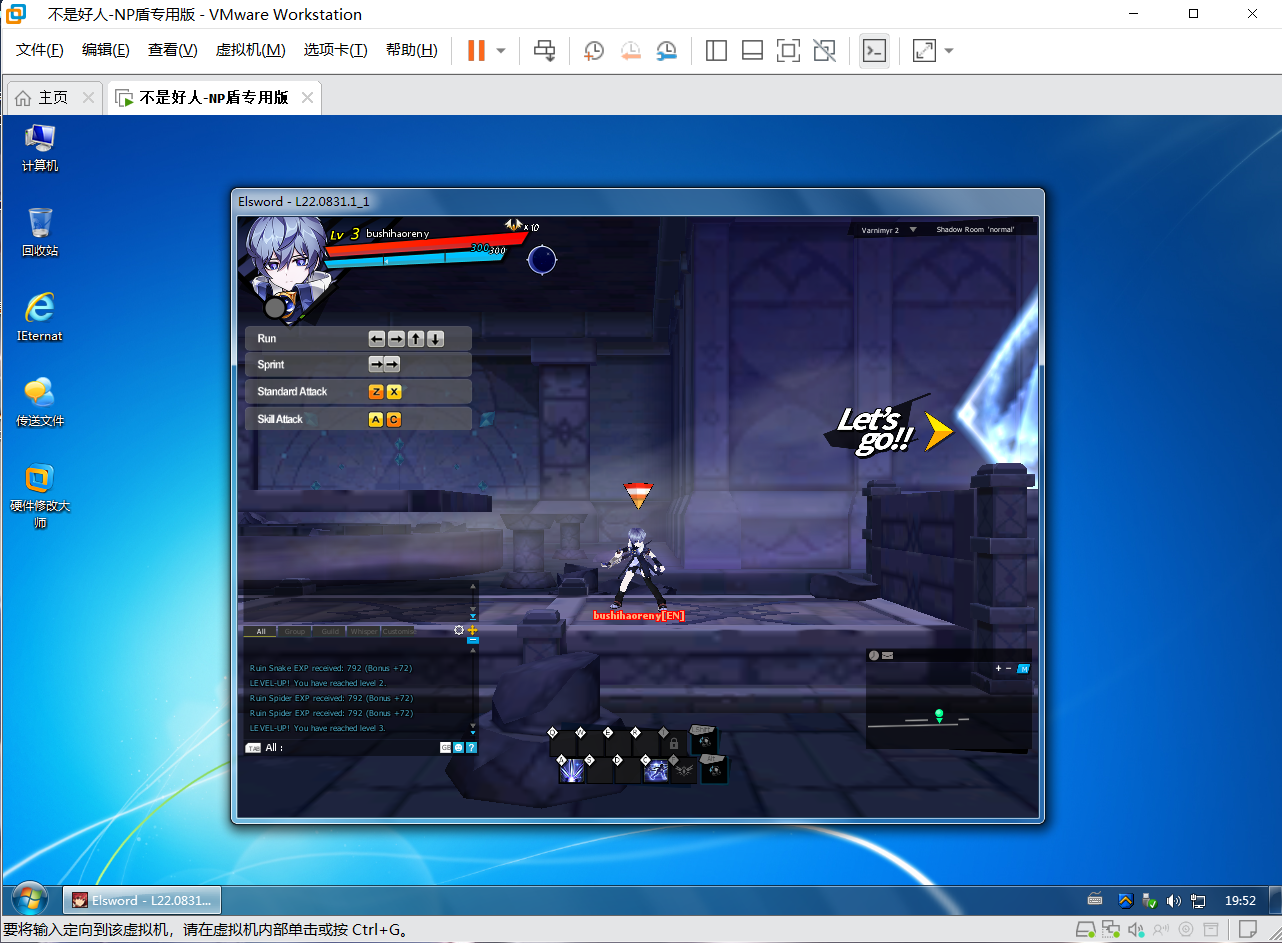Open the 虚拟机(M) menu
The width and height of the screenshot is (1282, 943).
pos(251,50)
